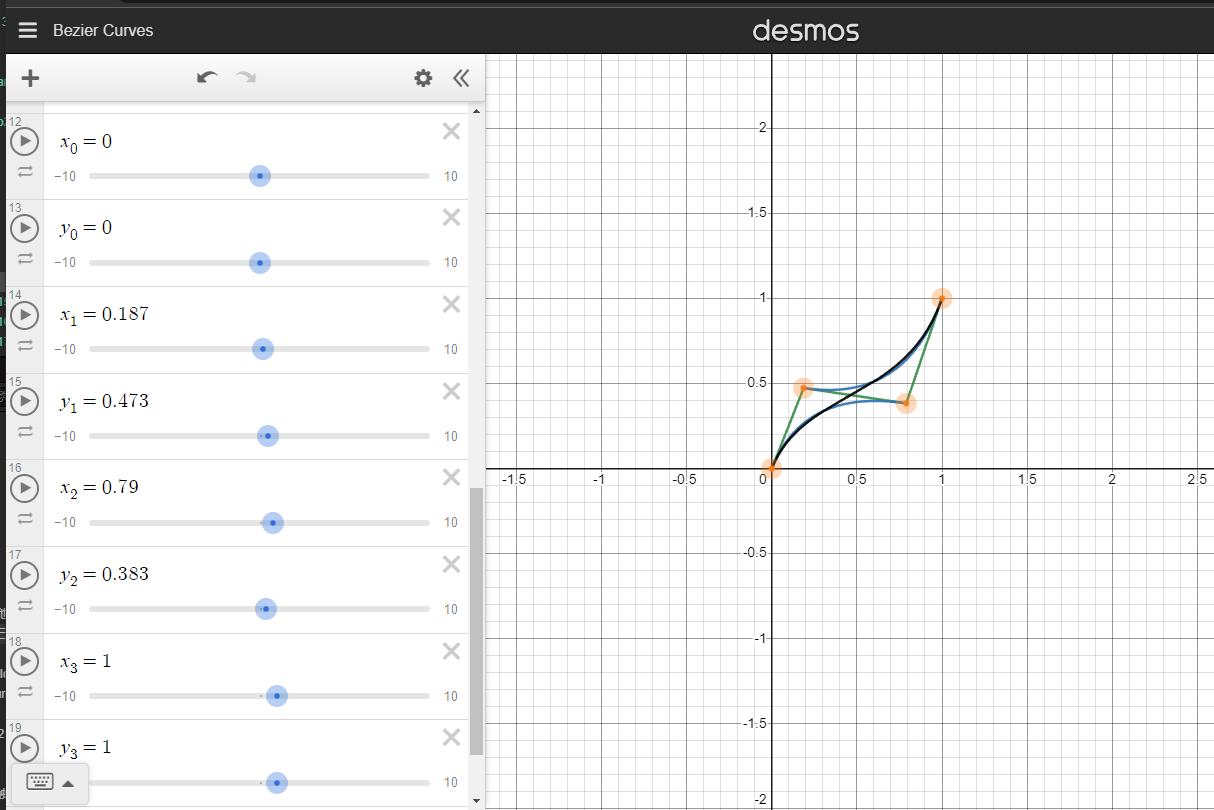Redo the last action
The height and width of the screenshot is (810, 1214).
click(x=245, y=78)
